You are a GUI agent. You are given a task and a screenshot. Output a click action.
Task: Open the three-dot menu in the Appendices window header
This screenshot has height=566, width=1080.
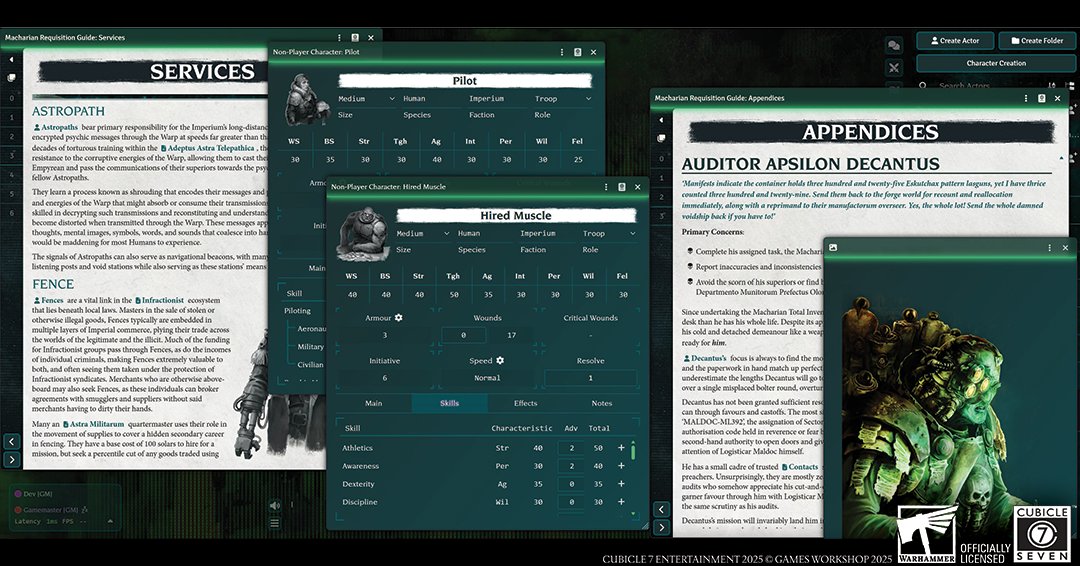[x=1026, y=98]
